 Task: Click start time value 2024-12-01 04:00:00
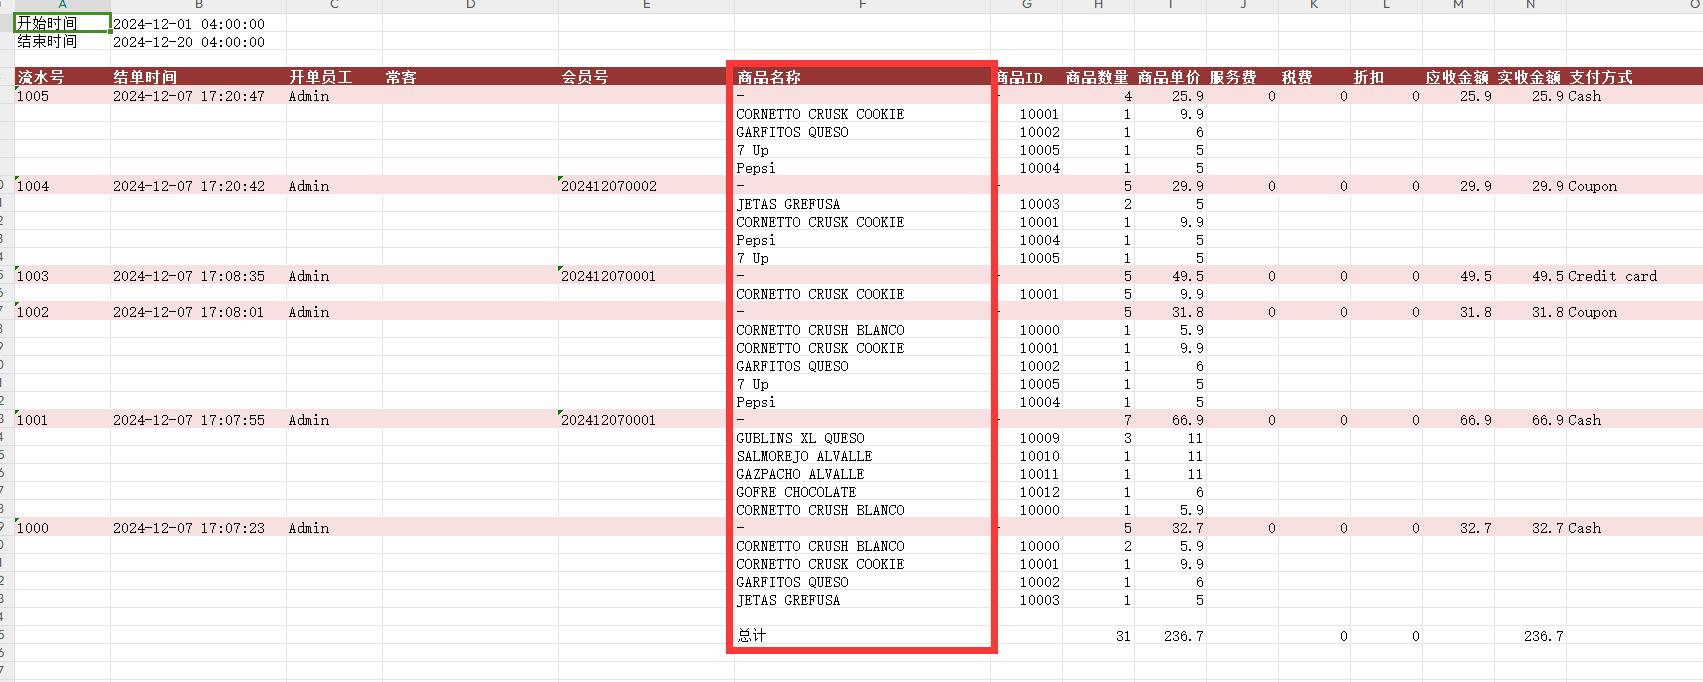coord(189,24)
